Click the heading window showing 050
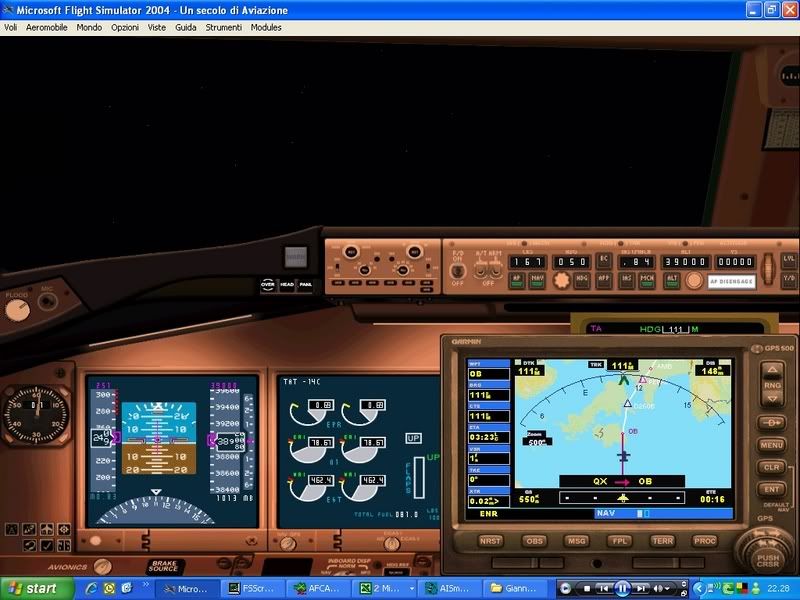The image size is (800, 600). (x=572, y=262)
